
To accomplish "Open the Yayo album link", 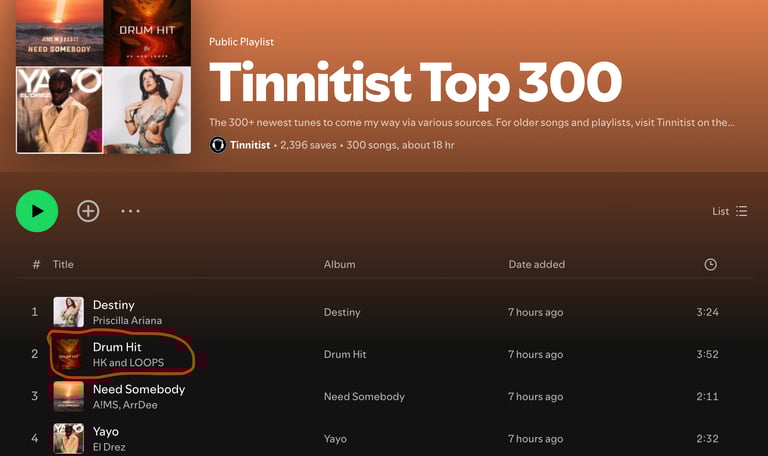I will coord(335,439).
